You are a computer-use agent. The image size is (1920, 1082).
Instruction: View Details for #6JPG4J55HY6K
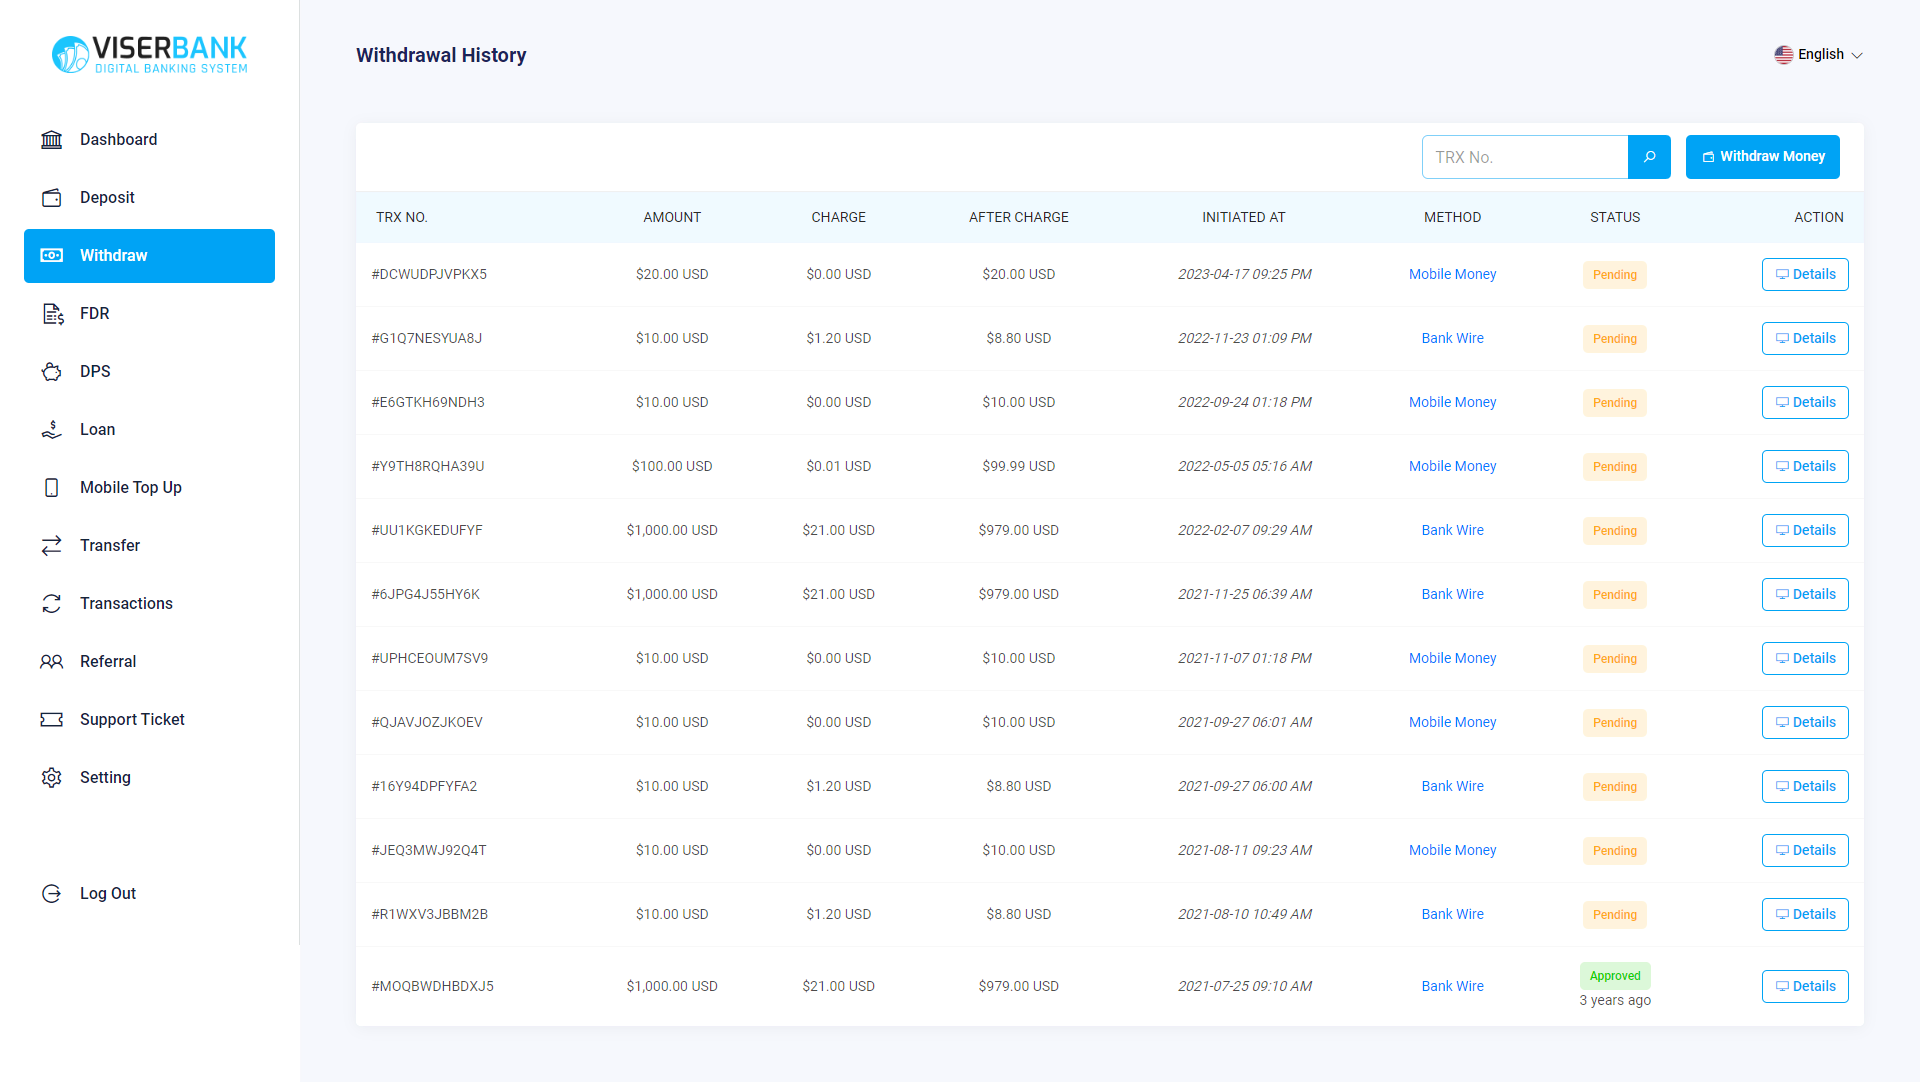[x=1805, y=595]
